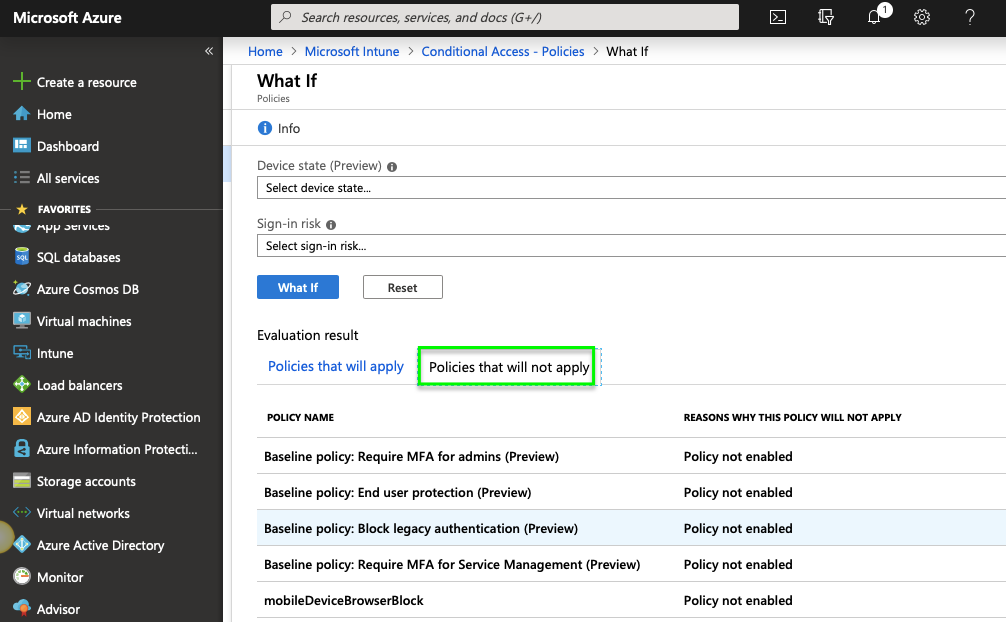
Task: Open the Help question mark icon
Action: [970, 17]
